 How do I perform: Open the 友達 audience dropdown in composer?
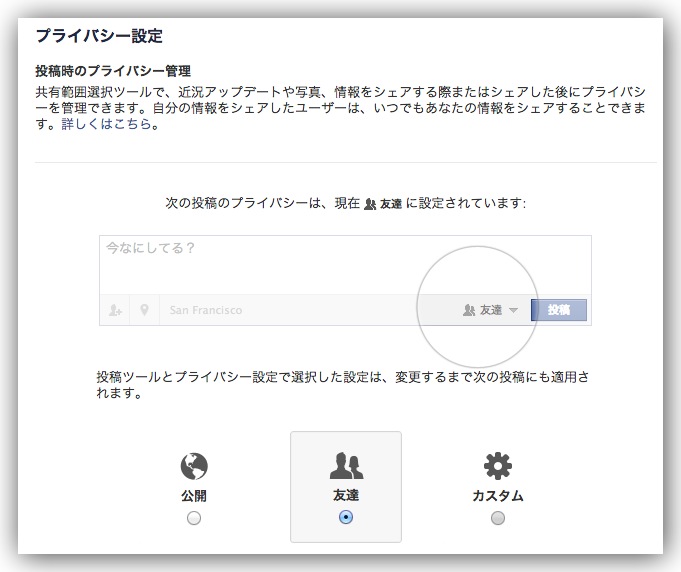pyautogui.click(x=490, y=310)
